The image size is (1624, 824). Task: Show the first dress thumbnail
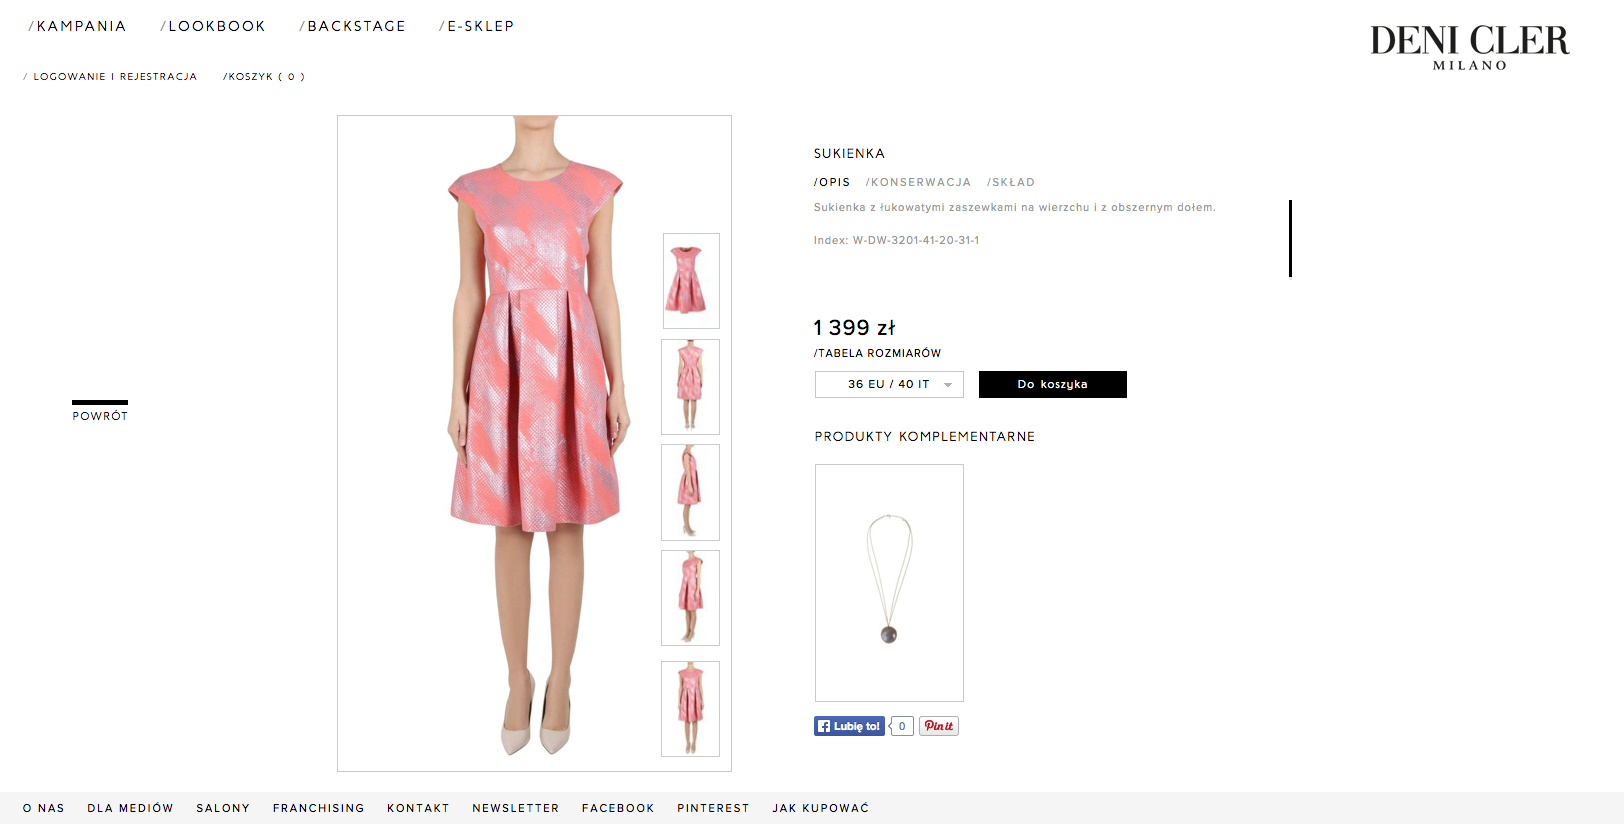click(691, 281)
